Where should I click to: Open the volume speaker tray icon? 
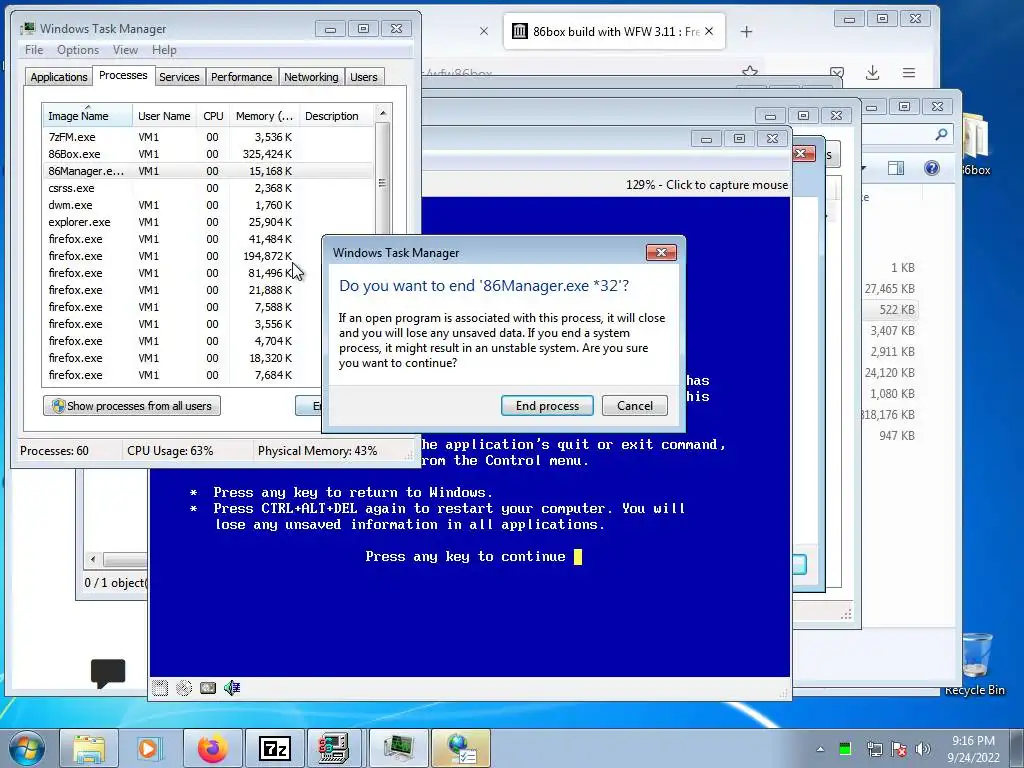pos(923,749)
